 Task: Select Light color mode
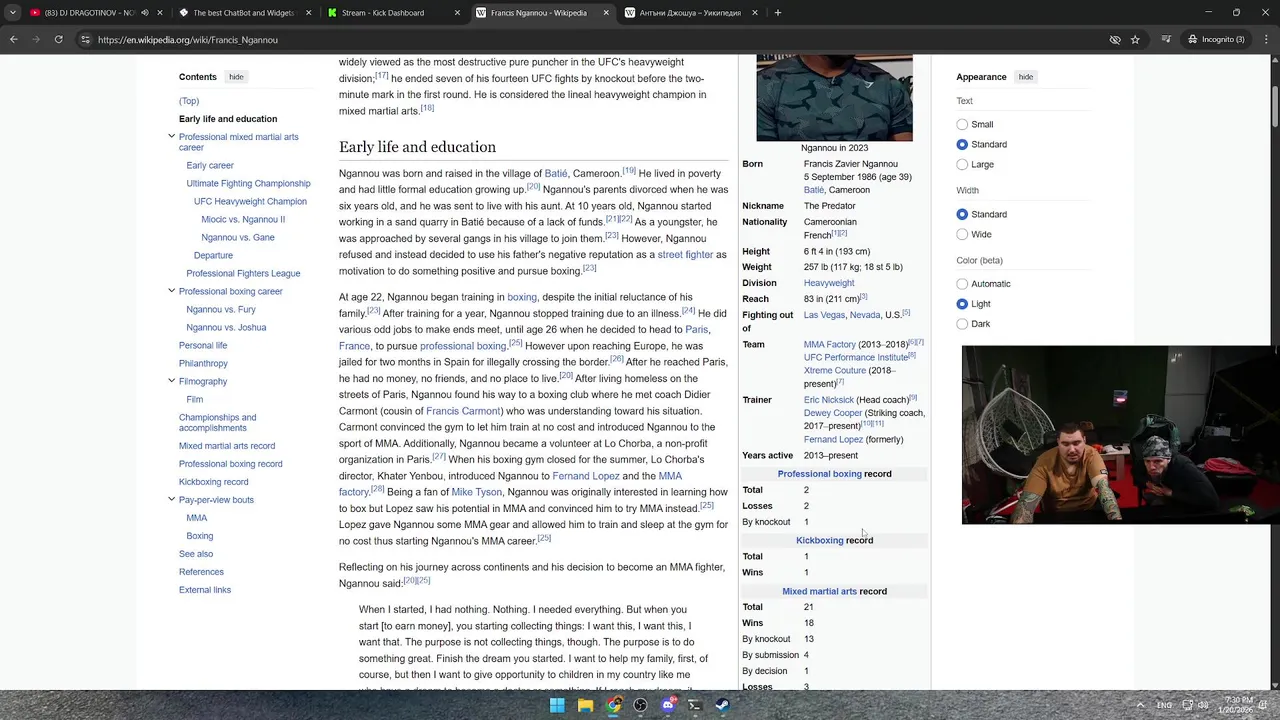click(962, 304)
